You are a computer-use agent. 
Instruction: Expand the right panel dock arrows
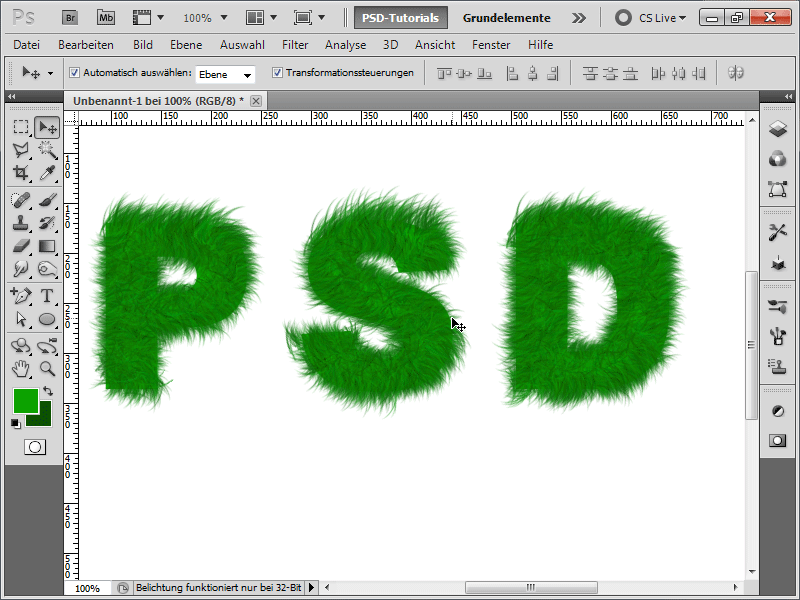point(788,96)
